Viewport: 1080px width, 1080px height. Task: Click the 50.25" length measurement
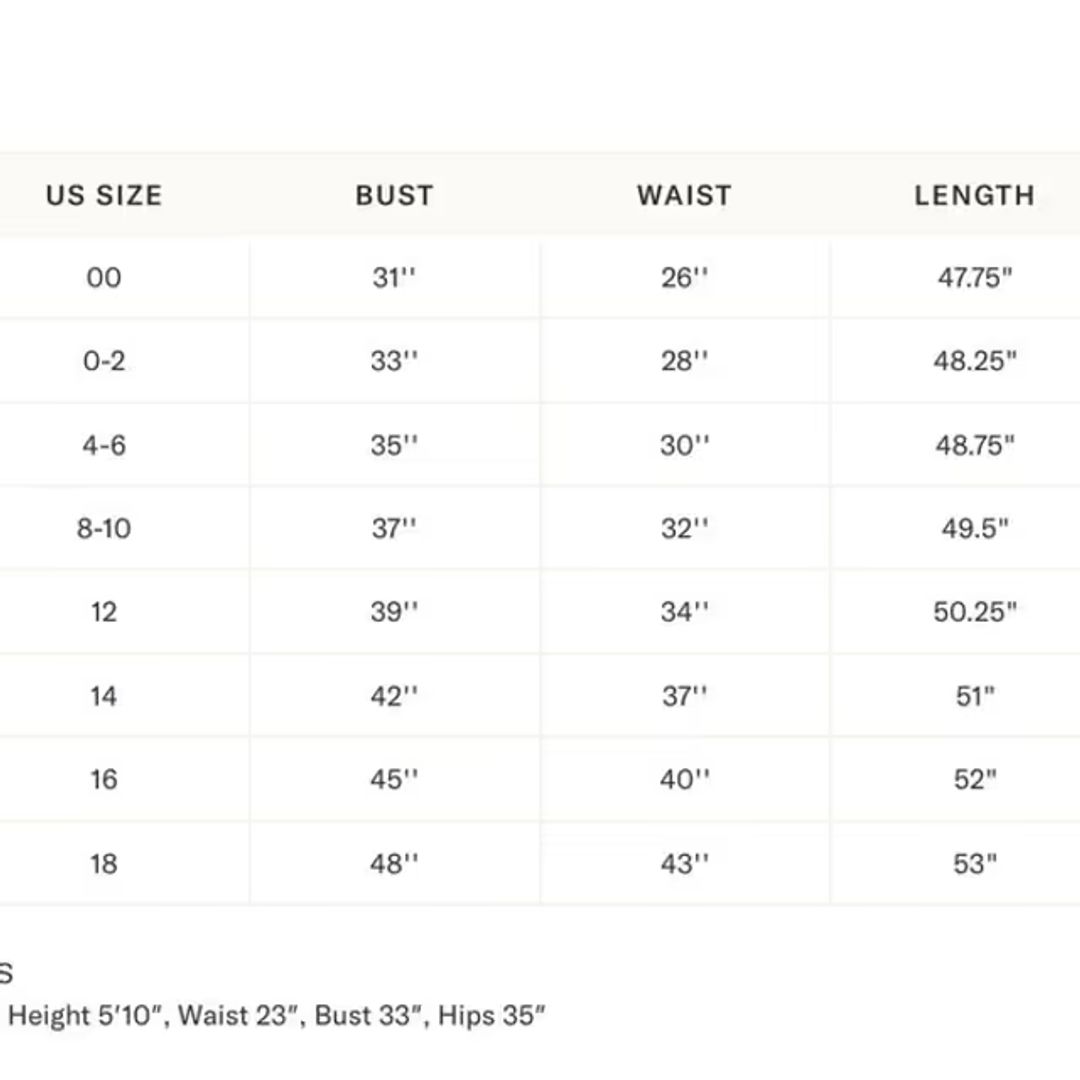point(974,612)
